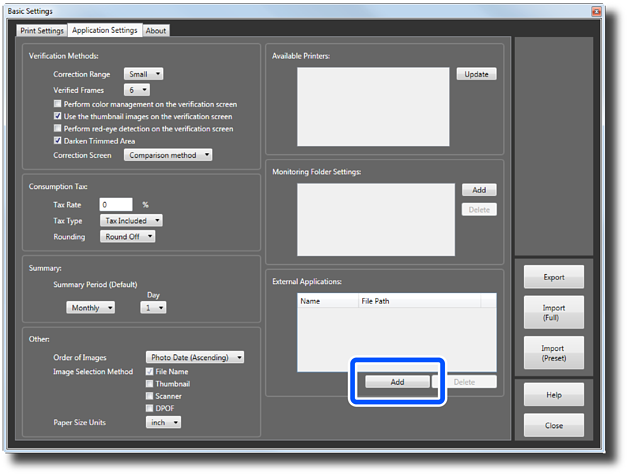
Task: Enable red-eye detection on verification screen
Action: (x=57, y=129)
